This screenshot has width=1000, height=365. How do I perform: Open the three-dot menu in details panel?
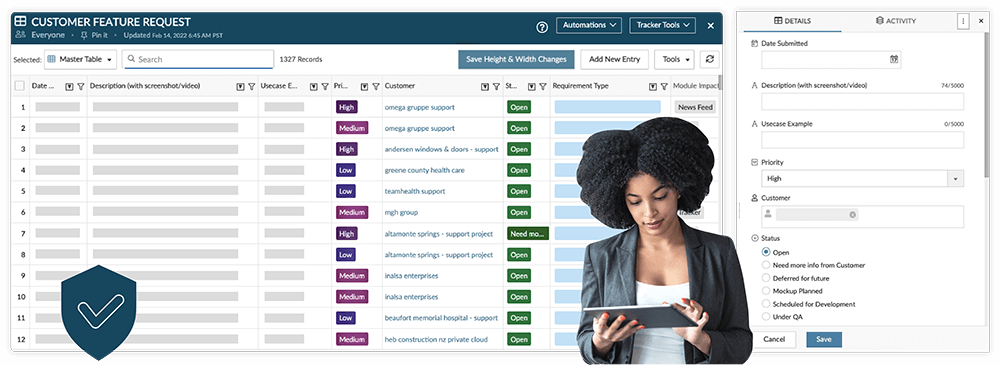coord(962,21)
